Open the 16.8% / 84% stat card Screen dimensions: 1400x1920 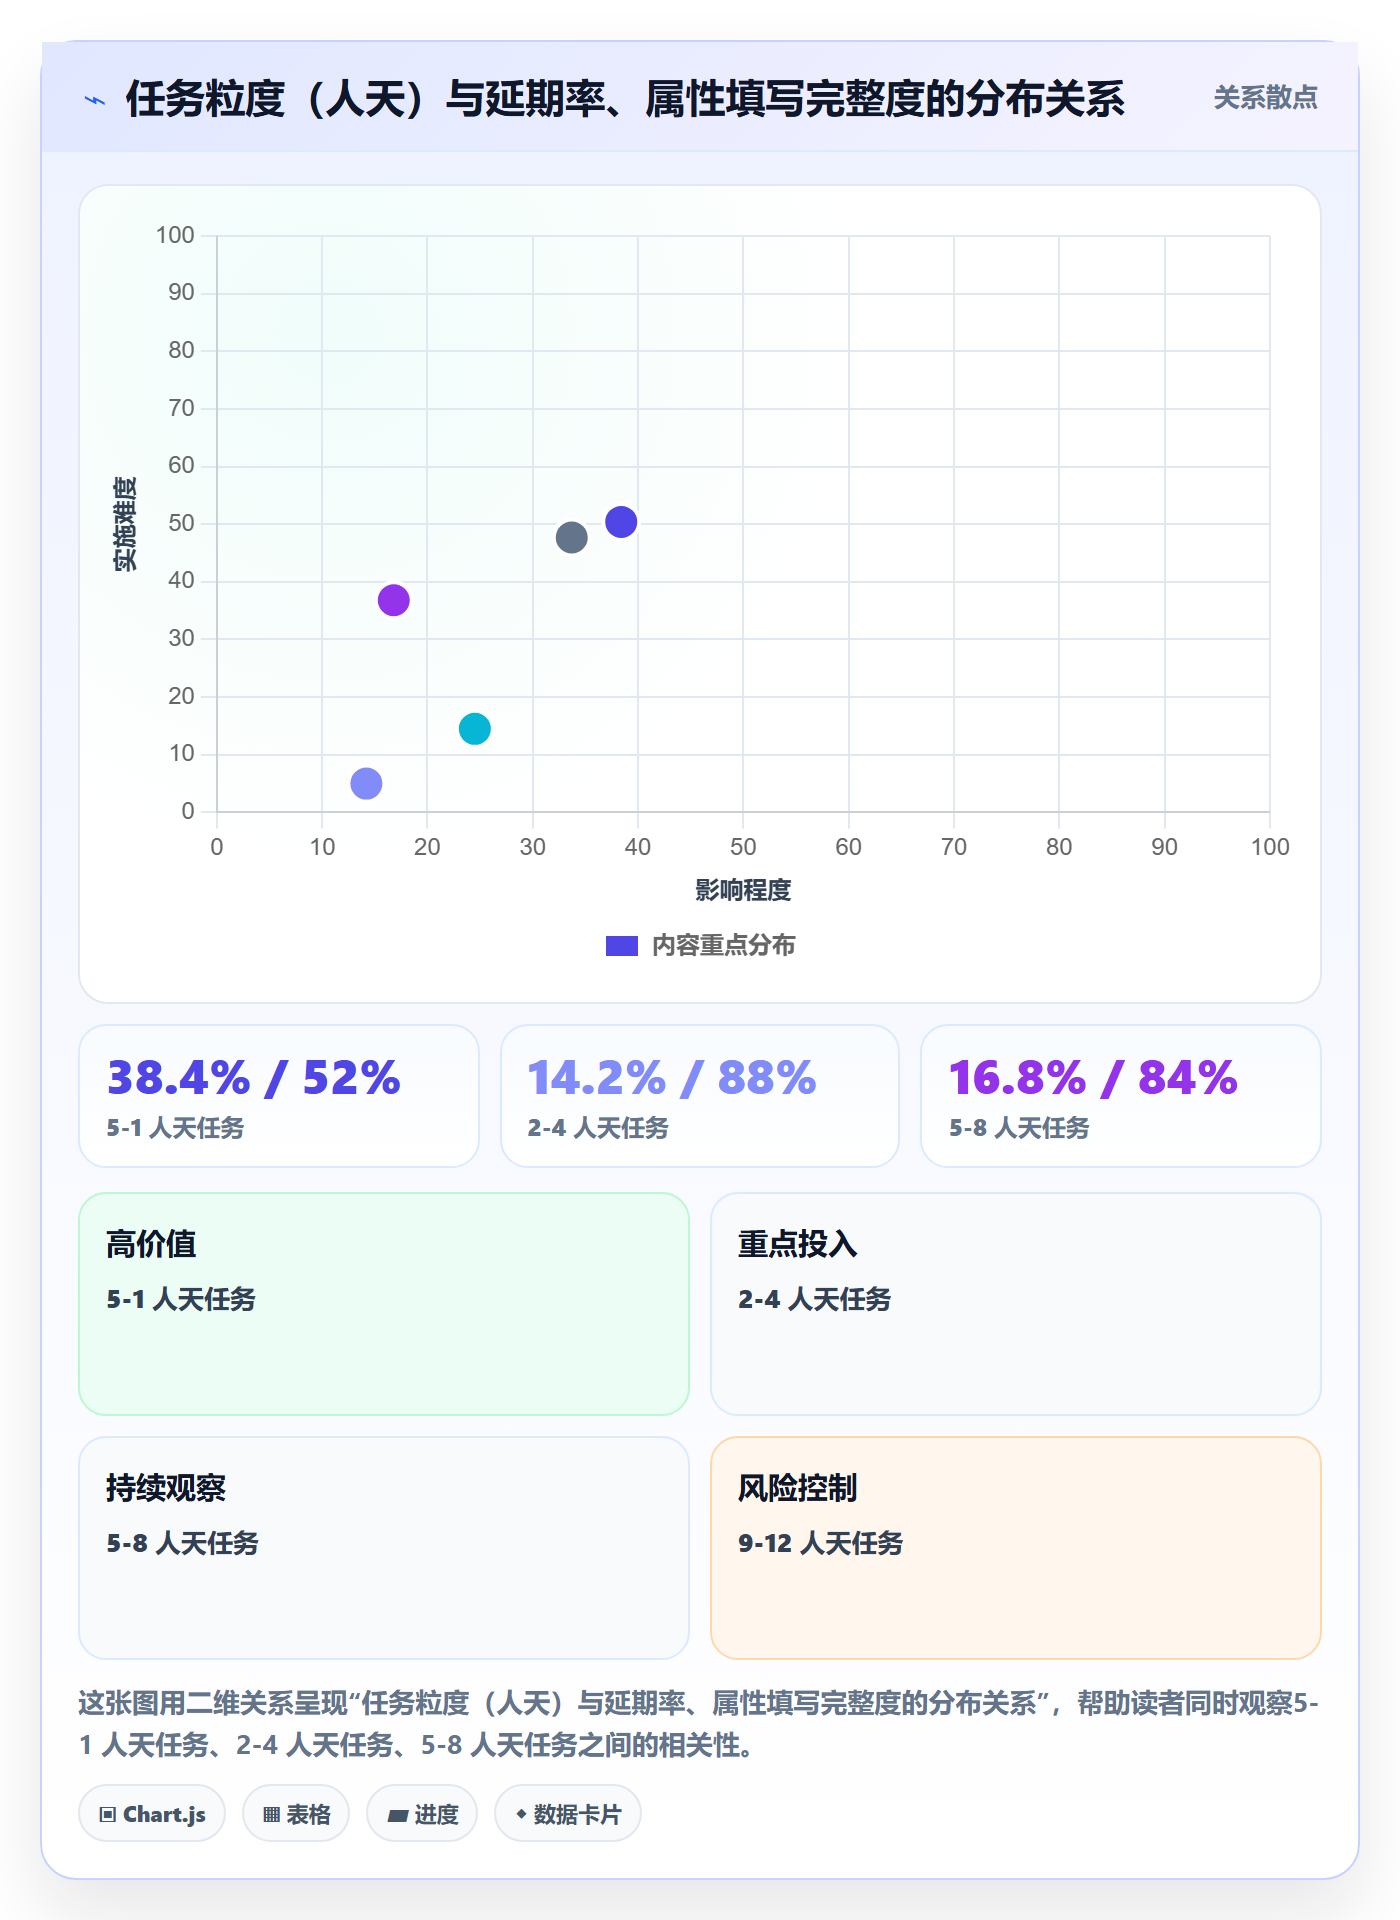click(1121, 1096)
